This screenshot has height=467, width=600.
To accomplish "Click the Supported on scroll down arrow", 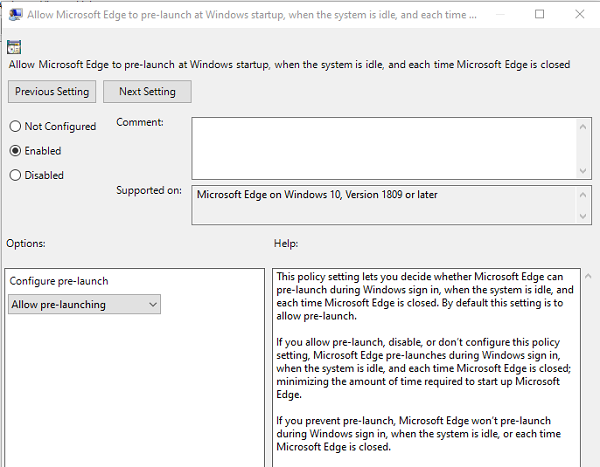I will click(x=584, y=216).
